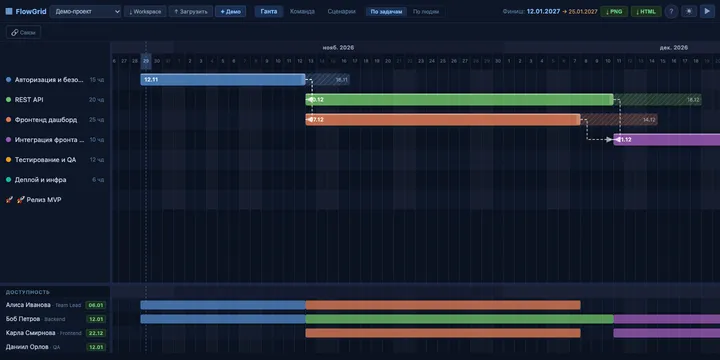Switch to the Ганта tab
The height and width of the screenshot is (360, 720).
(269, 11)
